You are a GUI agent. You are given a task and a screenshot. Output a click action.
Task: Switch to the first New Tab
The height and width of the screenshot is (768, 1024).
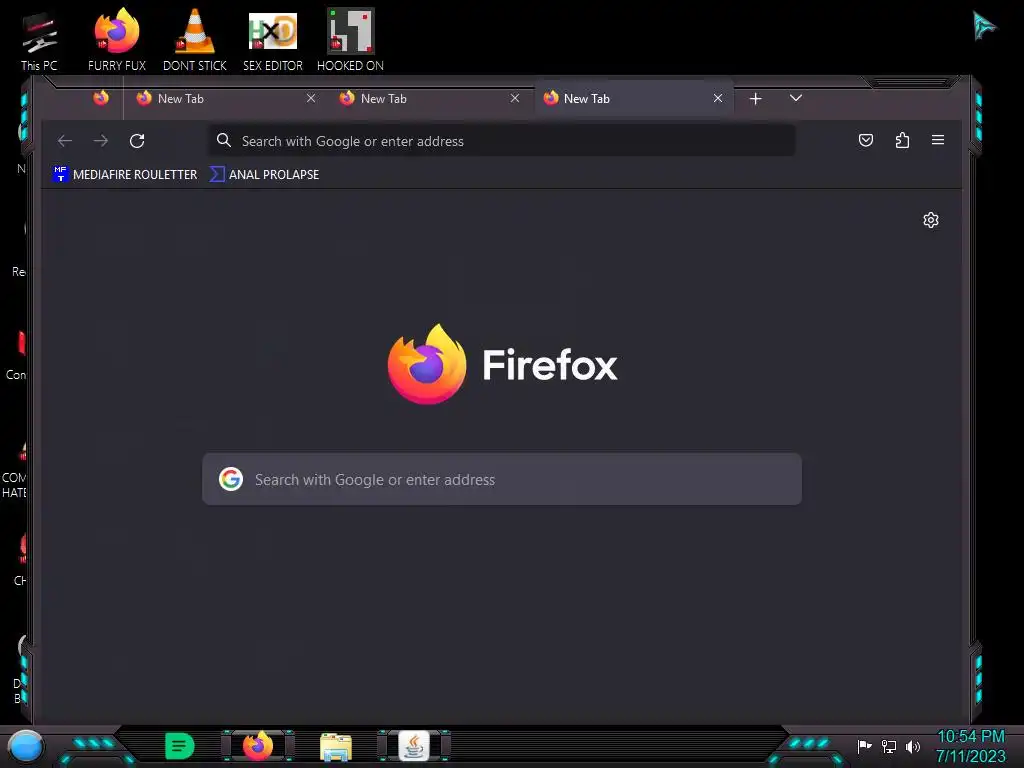[225, 99]
